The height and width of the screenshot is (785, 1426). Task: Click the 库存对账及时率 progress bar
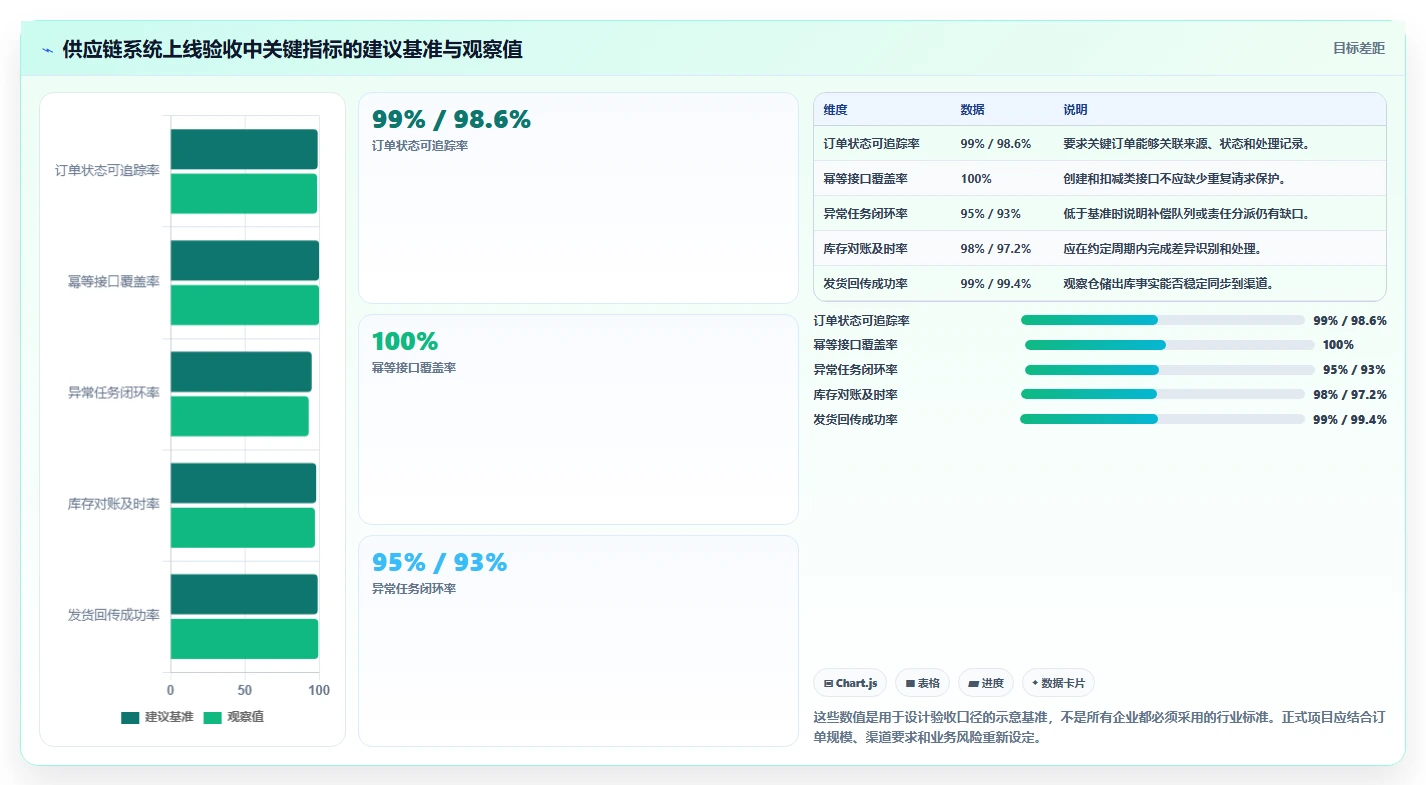[x=1163, y=394]
